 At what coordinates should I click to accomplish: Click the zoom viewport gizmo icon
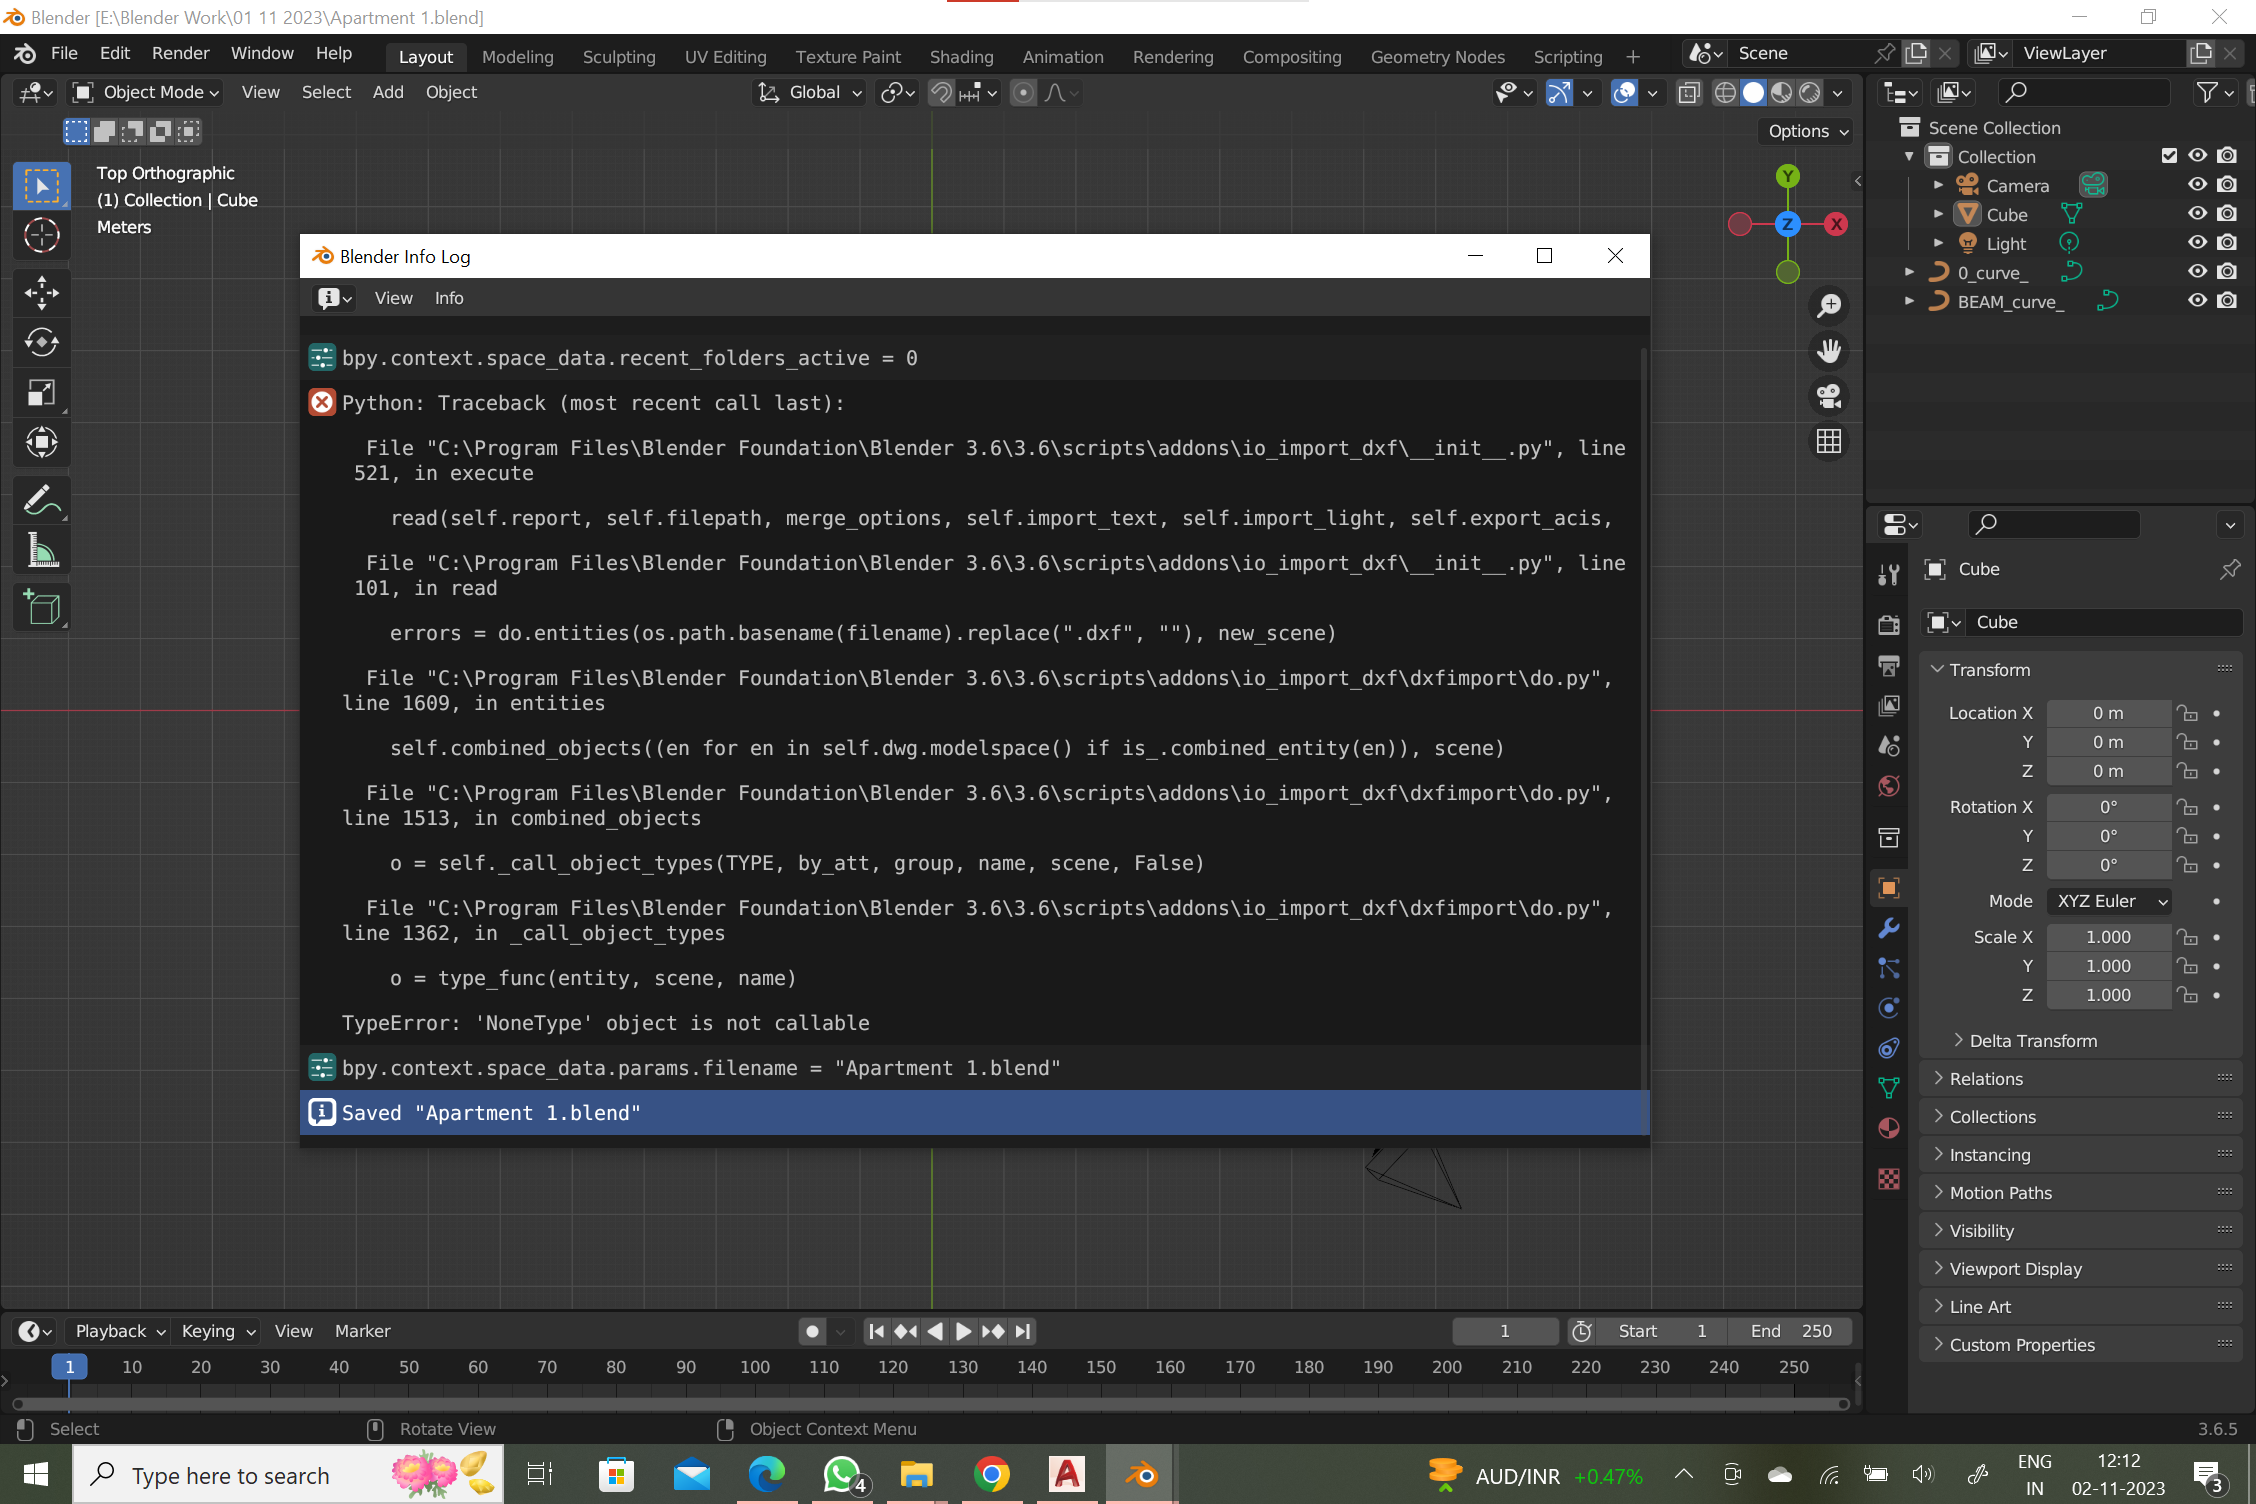pyautogui.click(x=1829, y=305)
